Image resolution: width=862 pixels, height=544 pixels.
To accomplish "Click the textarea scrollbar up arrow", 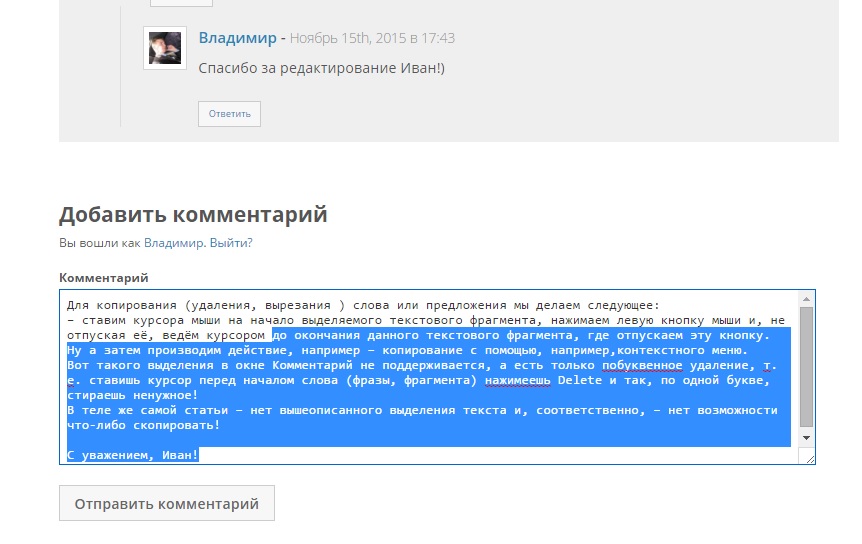I will pyautogui.click(x=806, y=299).
